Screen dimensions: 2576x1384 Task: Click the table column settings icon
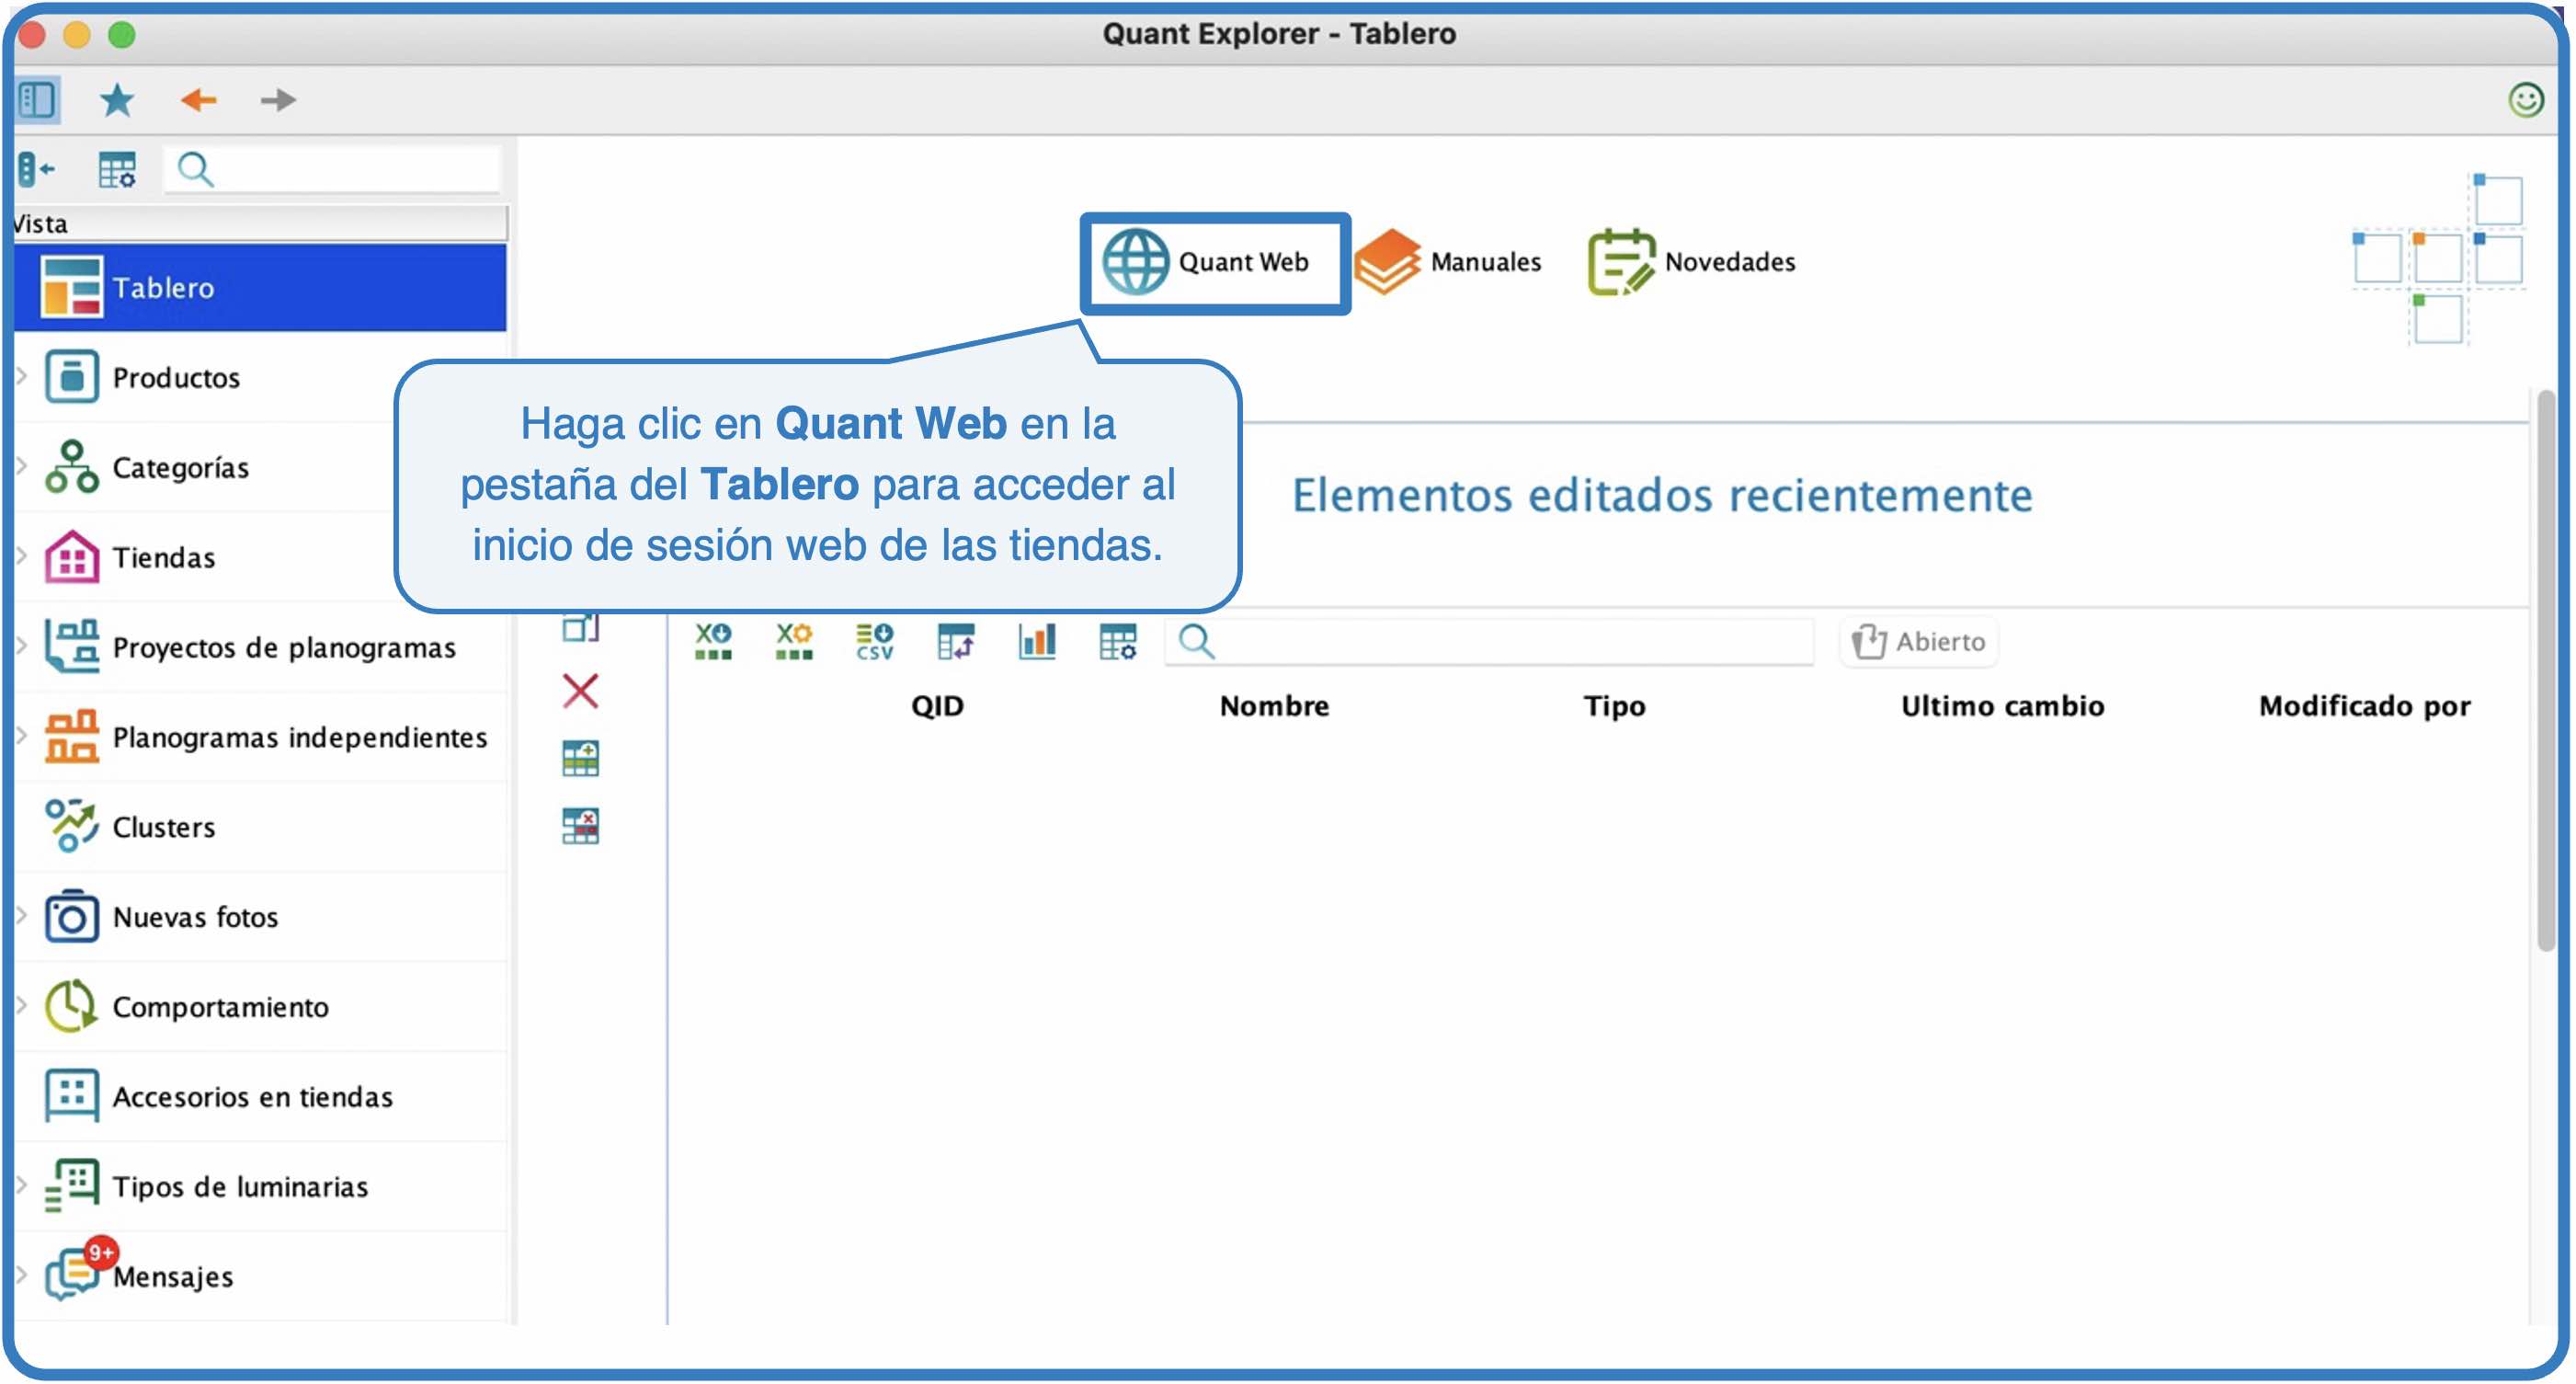(1118, 641)
